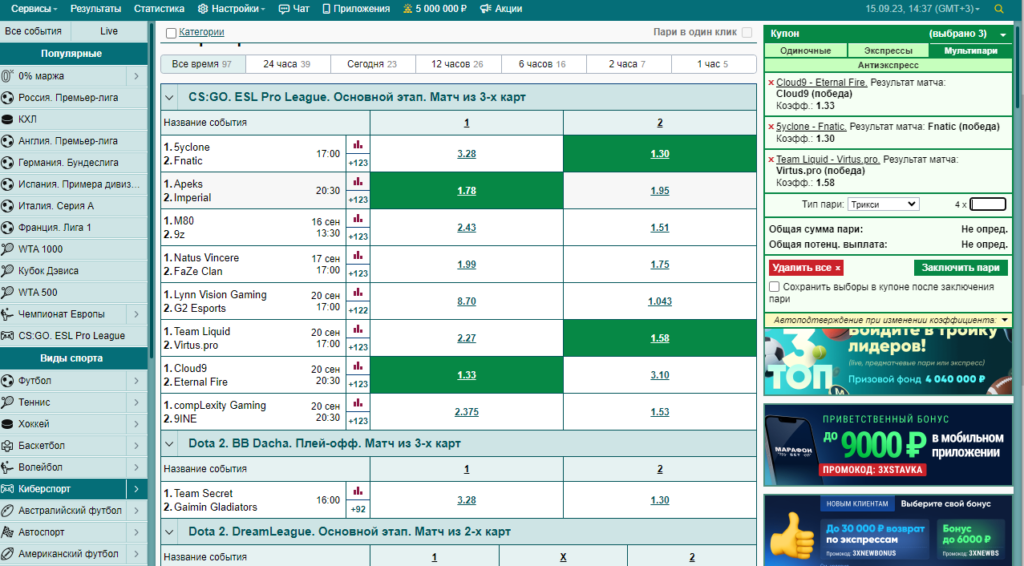
Task: Deselect highlighted Fnatic odds 1.30 in CS:GO
Action: tap(660, 154)
